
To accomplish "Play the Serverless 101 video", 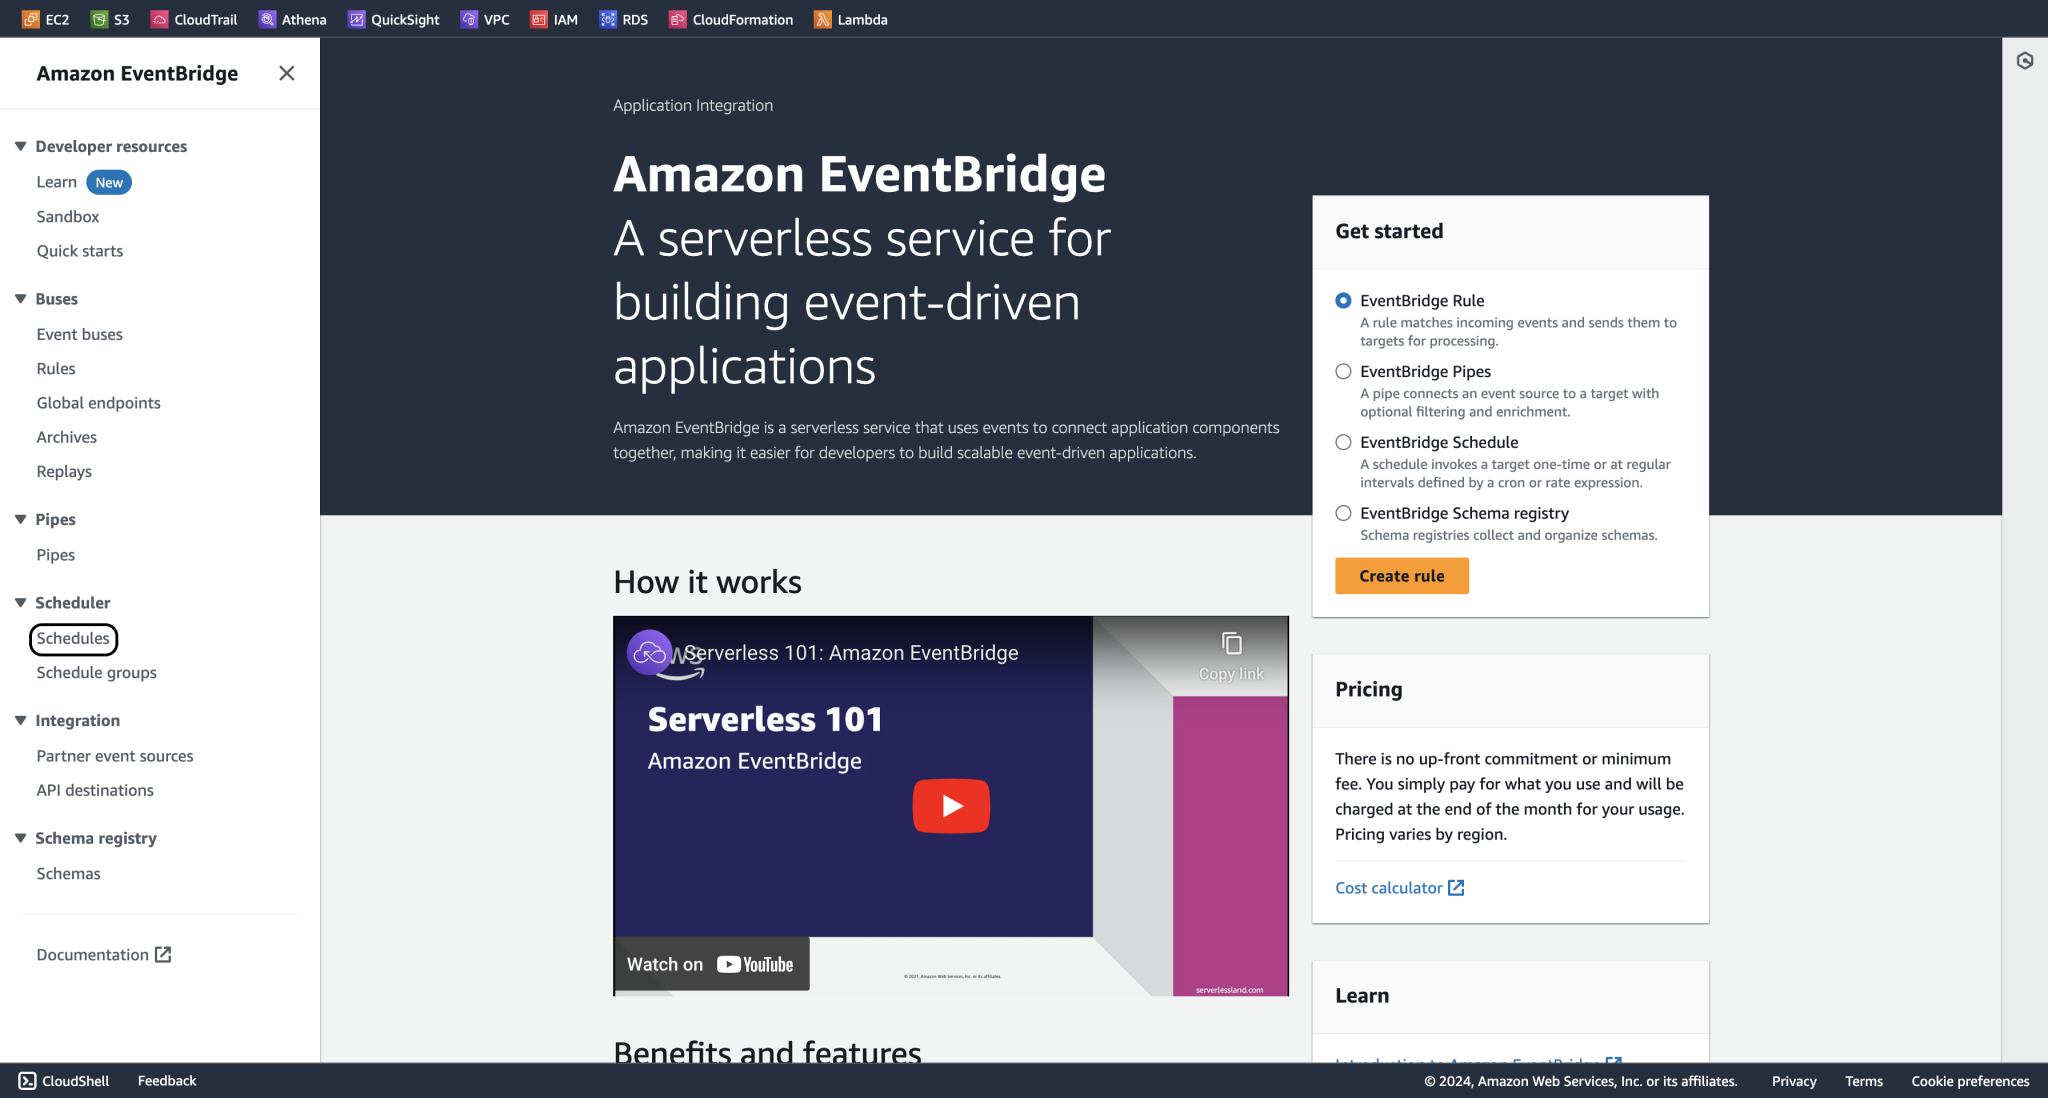I will (x=950, y=805).
